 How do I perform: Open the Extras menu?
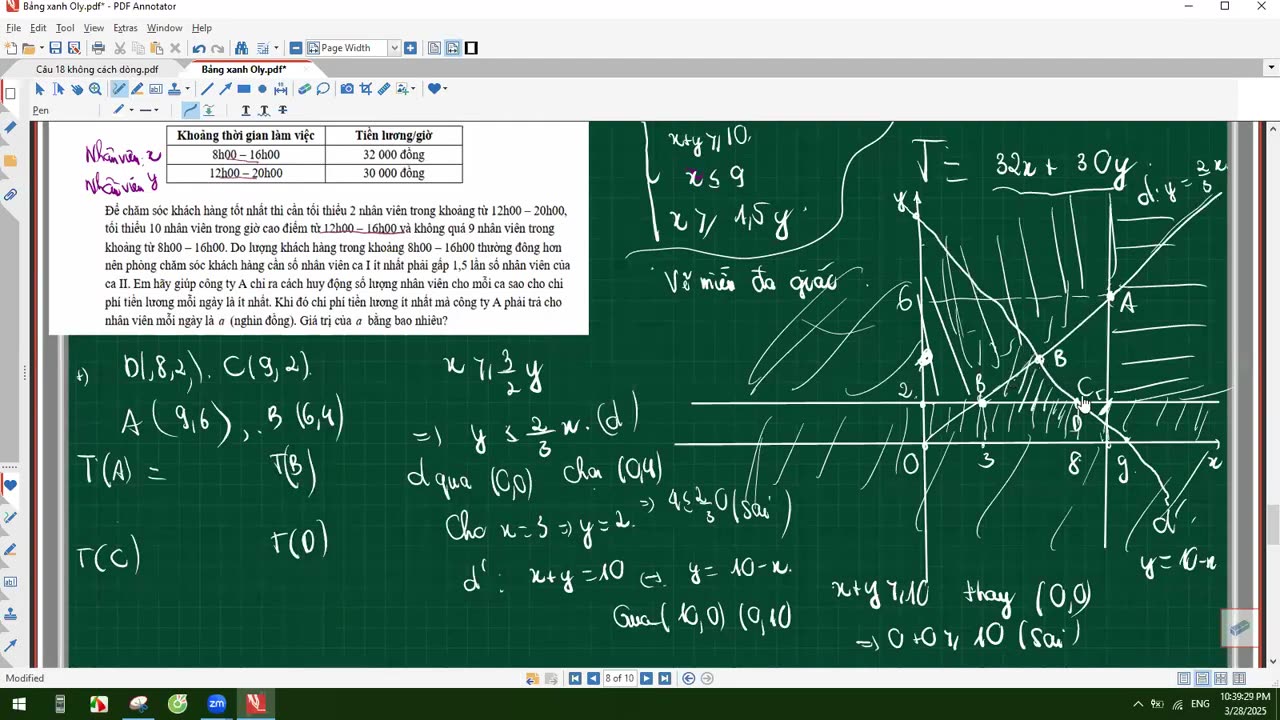(x=126, y=28)
